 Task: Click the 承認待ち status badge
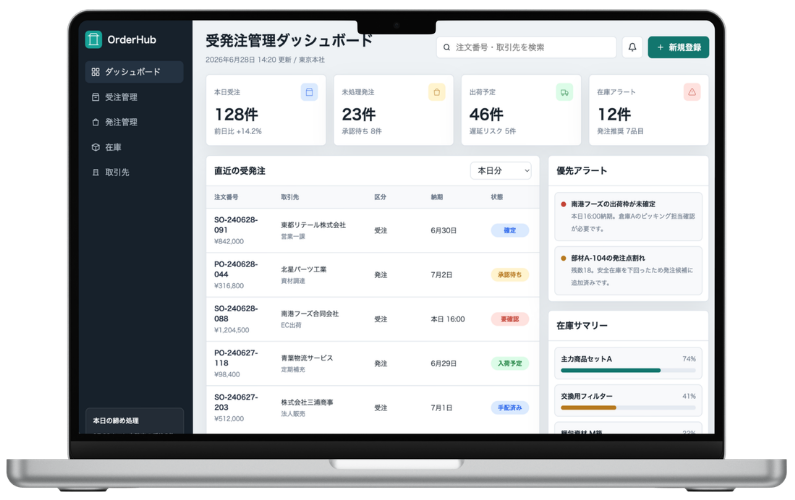tap(510, 275)
